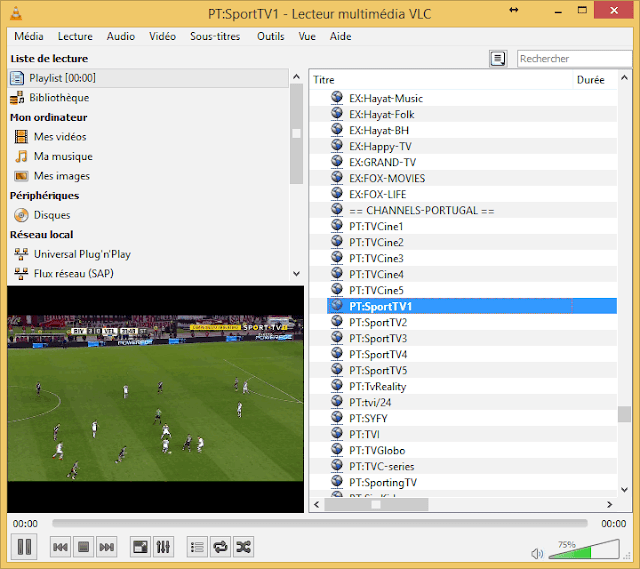Open the Vidéo menu

click(x=162, y=36)
